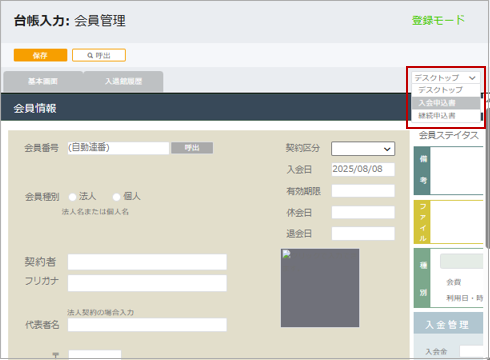The image size is (490, 360).
Task: Click the 会員ステイタス heading
Action: pyautogui.click(x=449, y=135)
